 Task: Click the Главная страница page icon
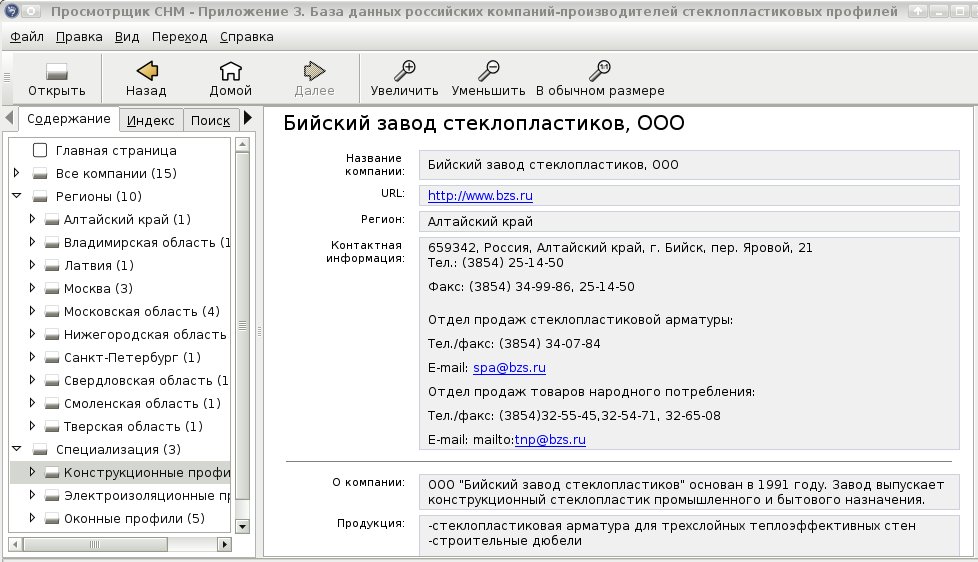(x=40, y=150)
